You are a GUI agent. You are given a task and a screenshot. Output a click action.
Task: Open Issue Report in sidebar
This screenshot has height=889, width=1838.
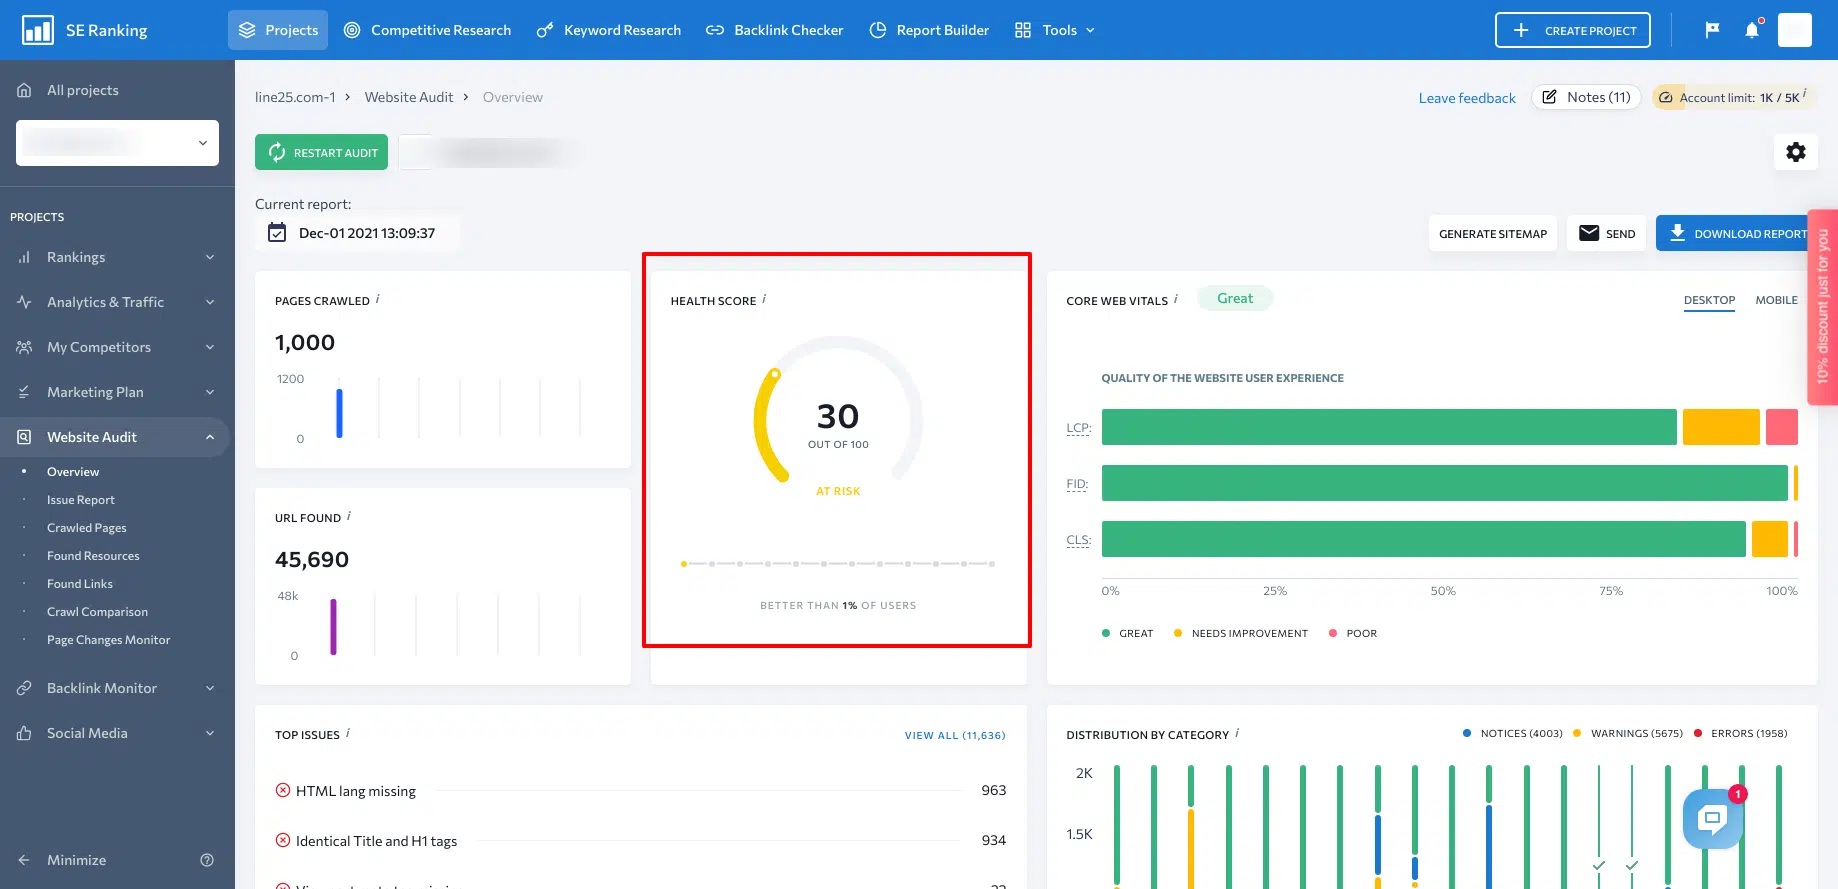[81, 500]
